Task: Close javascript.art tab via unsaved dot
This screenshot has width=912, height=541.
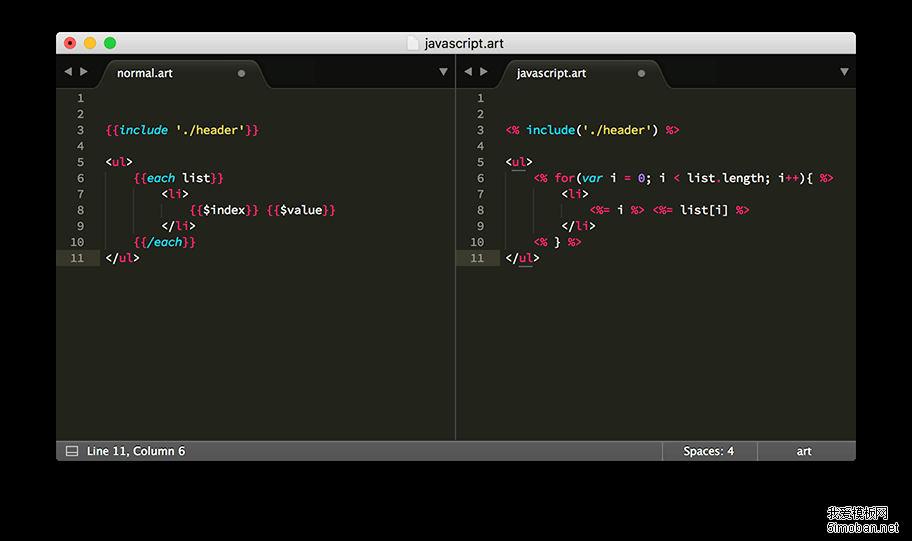Action: point(641,73)
